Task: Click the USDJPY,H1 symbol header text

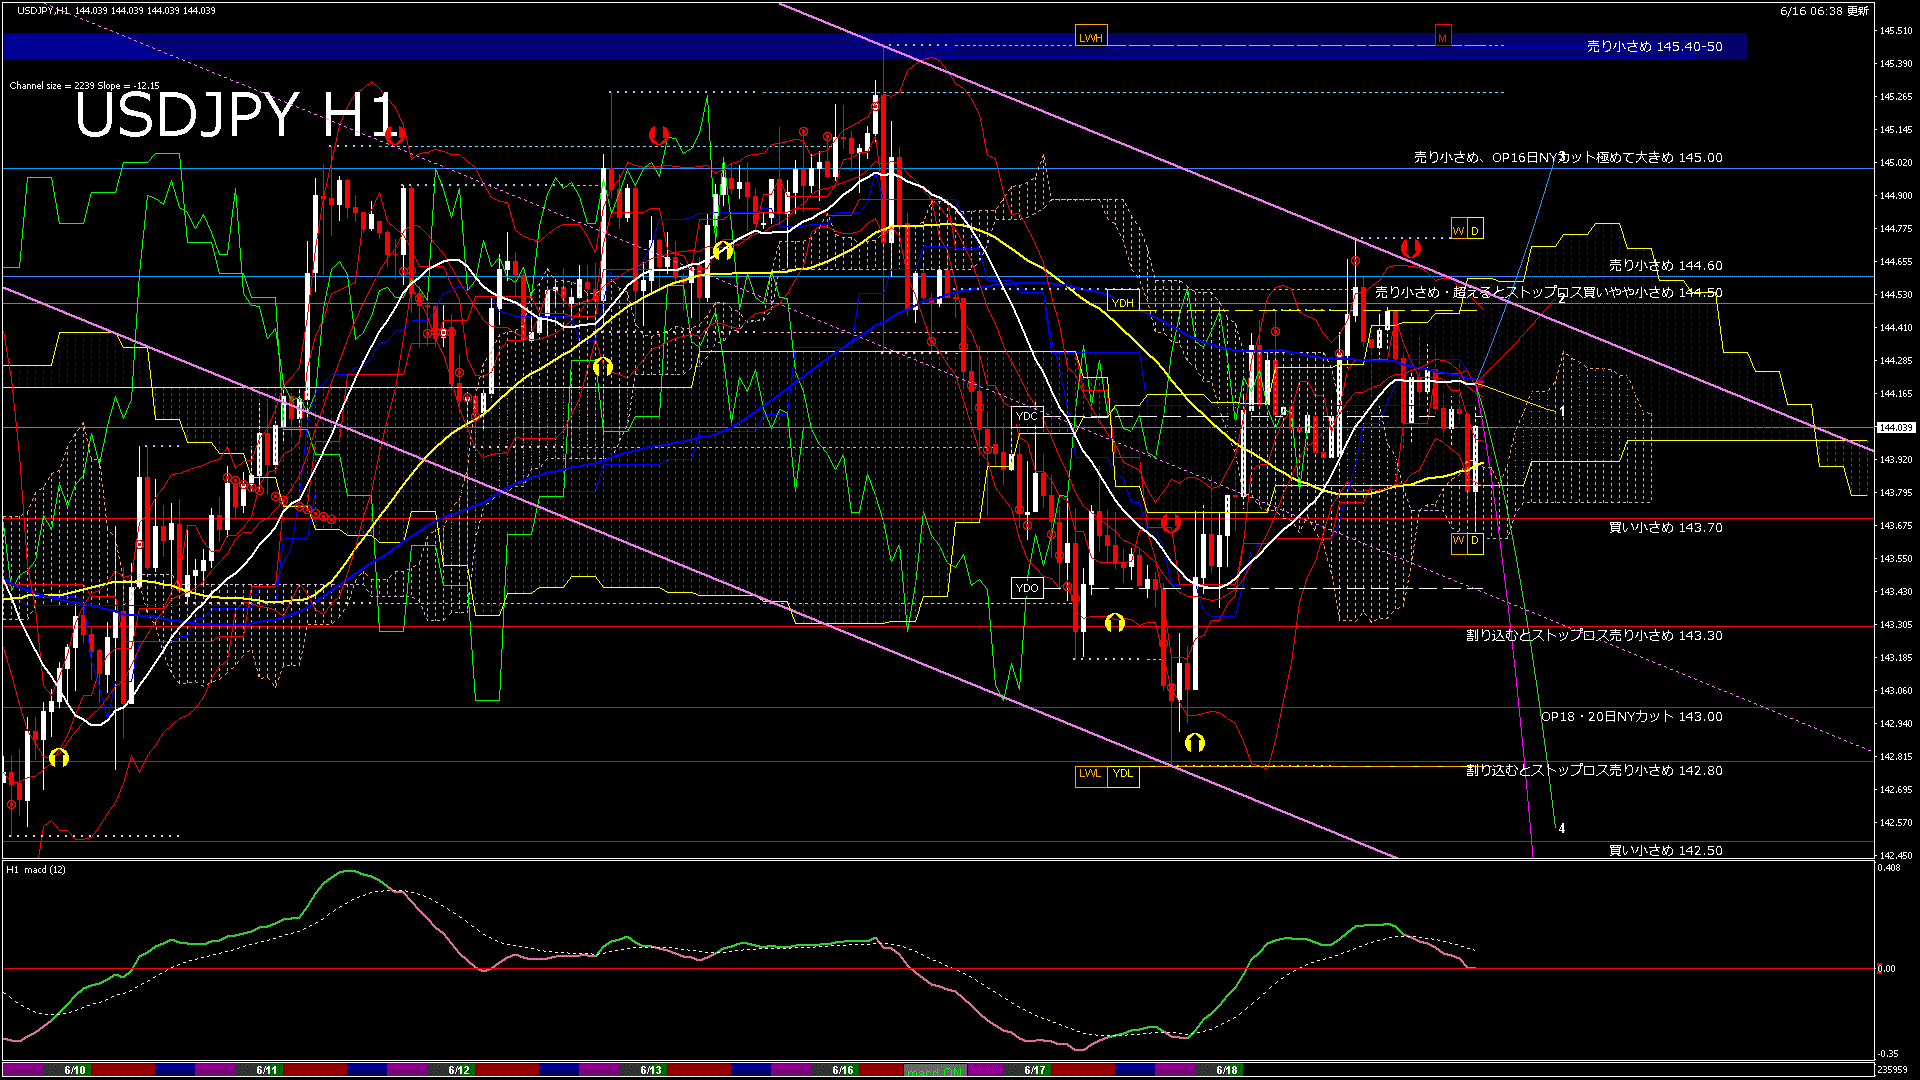Action: tap(44, 10)
